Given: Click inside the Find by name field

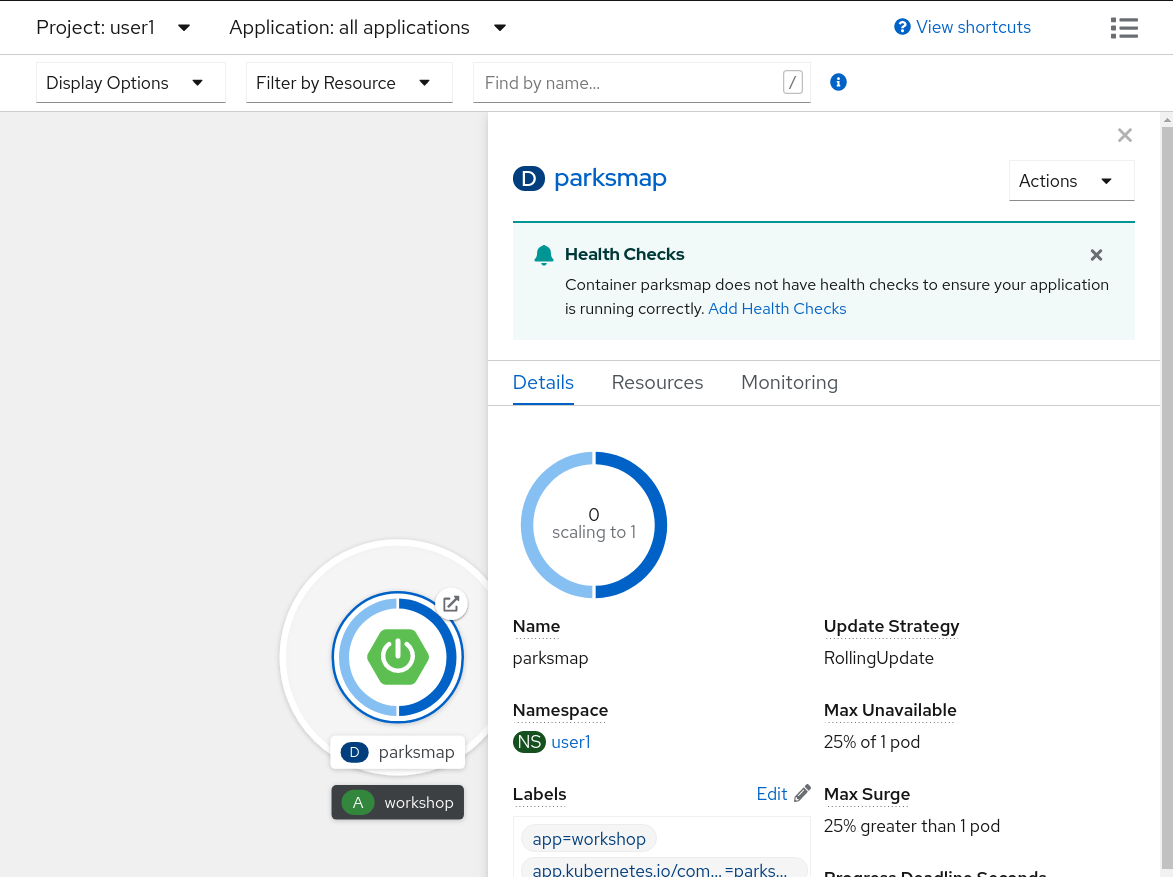Looking at the screenshot, I should (x=630, y=82).
